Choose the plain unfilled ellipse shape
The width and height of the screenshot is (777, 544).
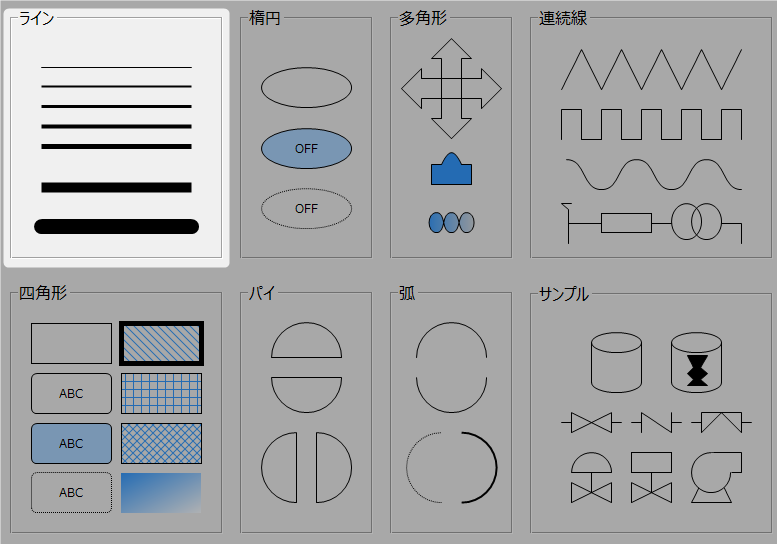point(306,88)
